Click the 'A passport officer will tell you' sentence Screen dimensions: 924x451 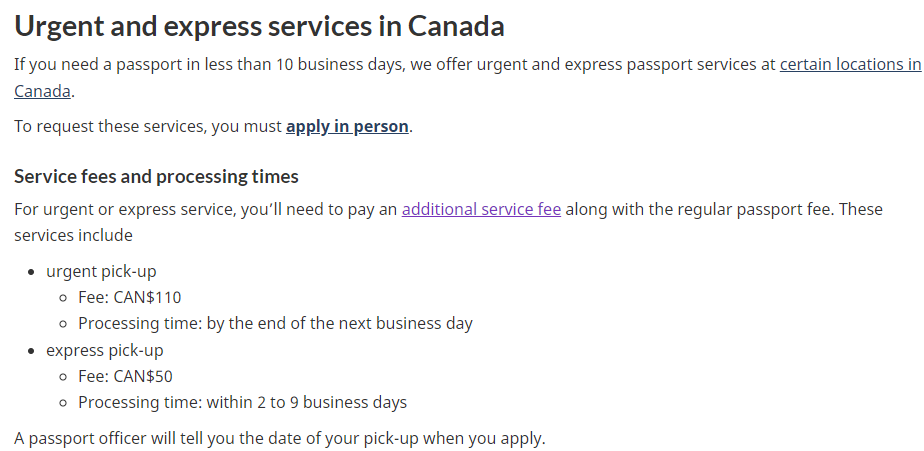click(280, 439)
